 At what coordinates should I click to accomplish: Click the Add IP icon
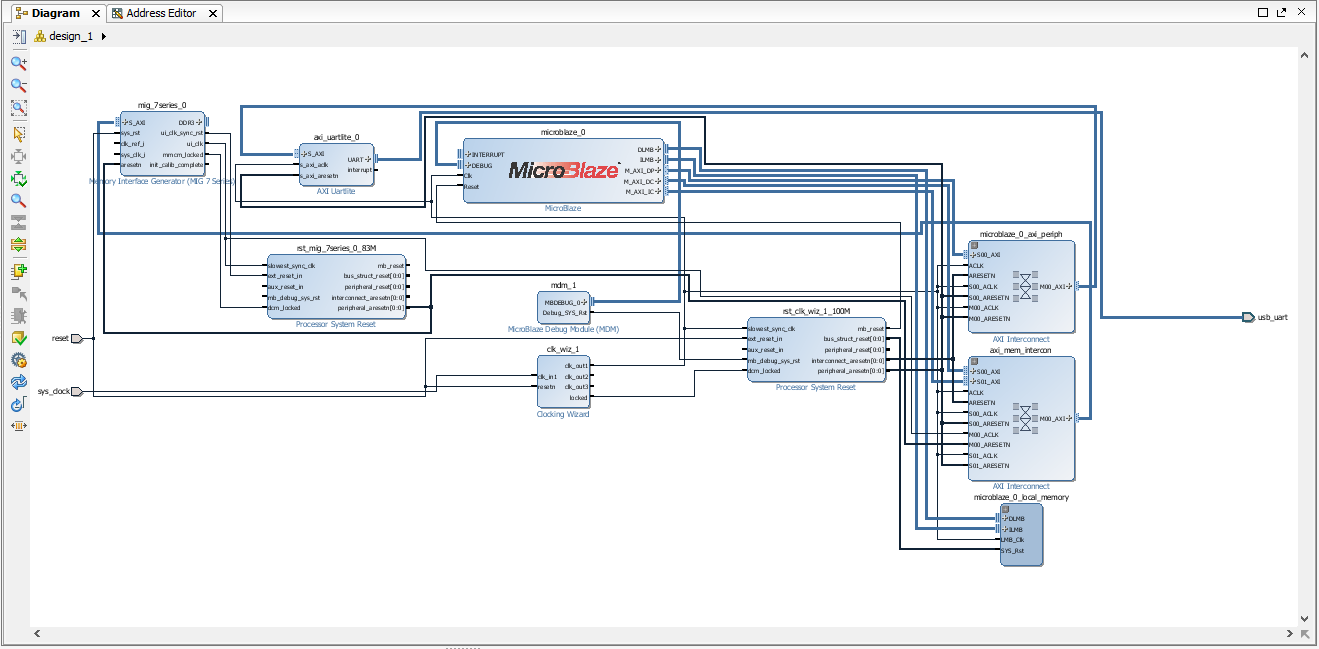pos(18,271)
